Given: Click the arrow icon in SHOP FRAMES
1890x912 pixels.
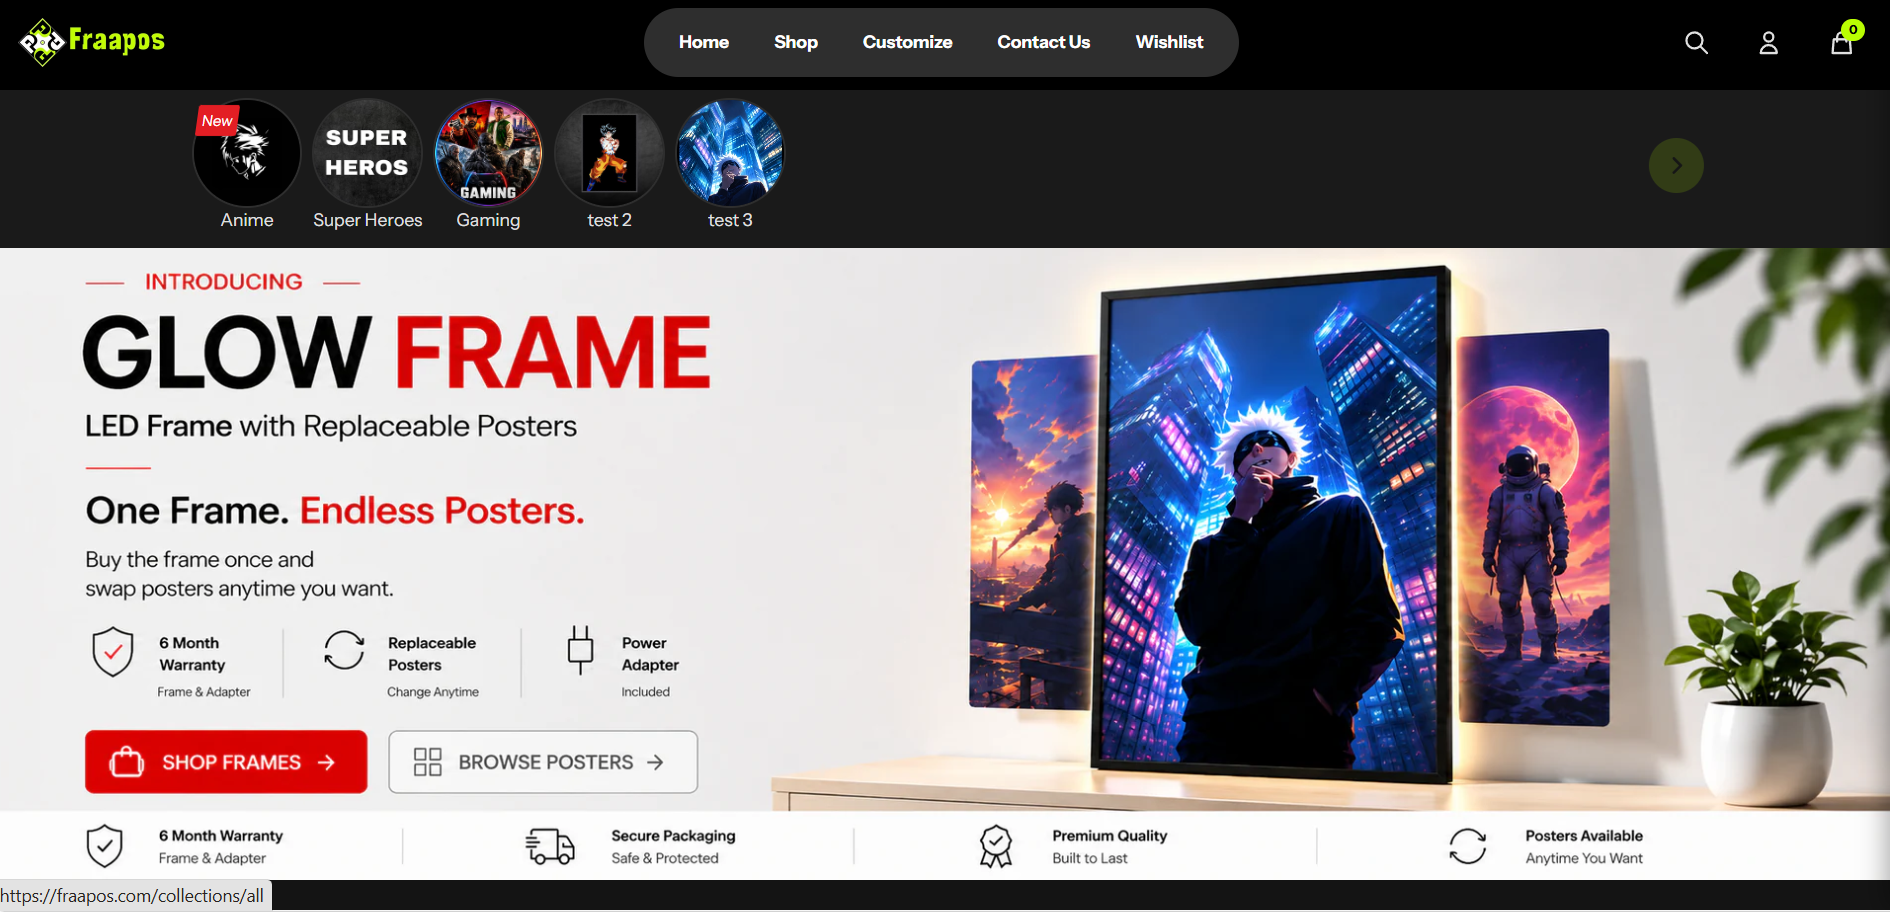Looking at the screenshot, I should [x=326, y=763].
